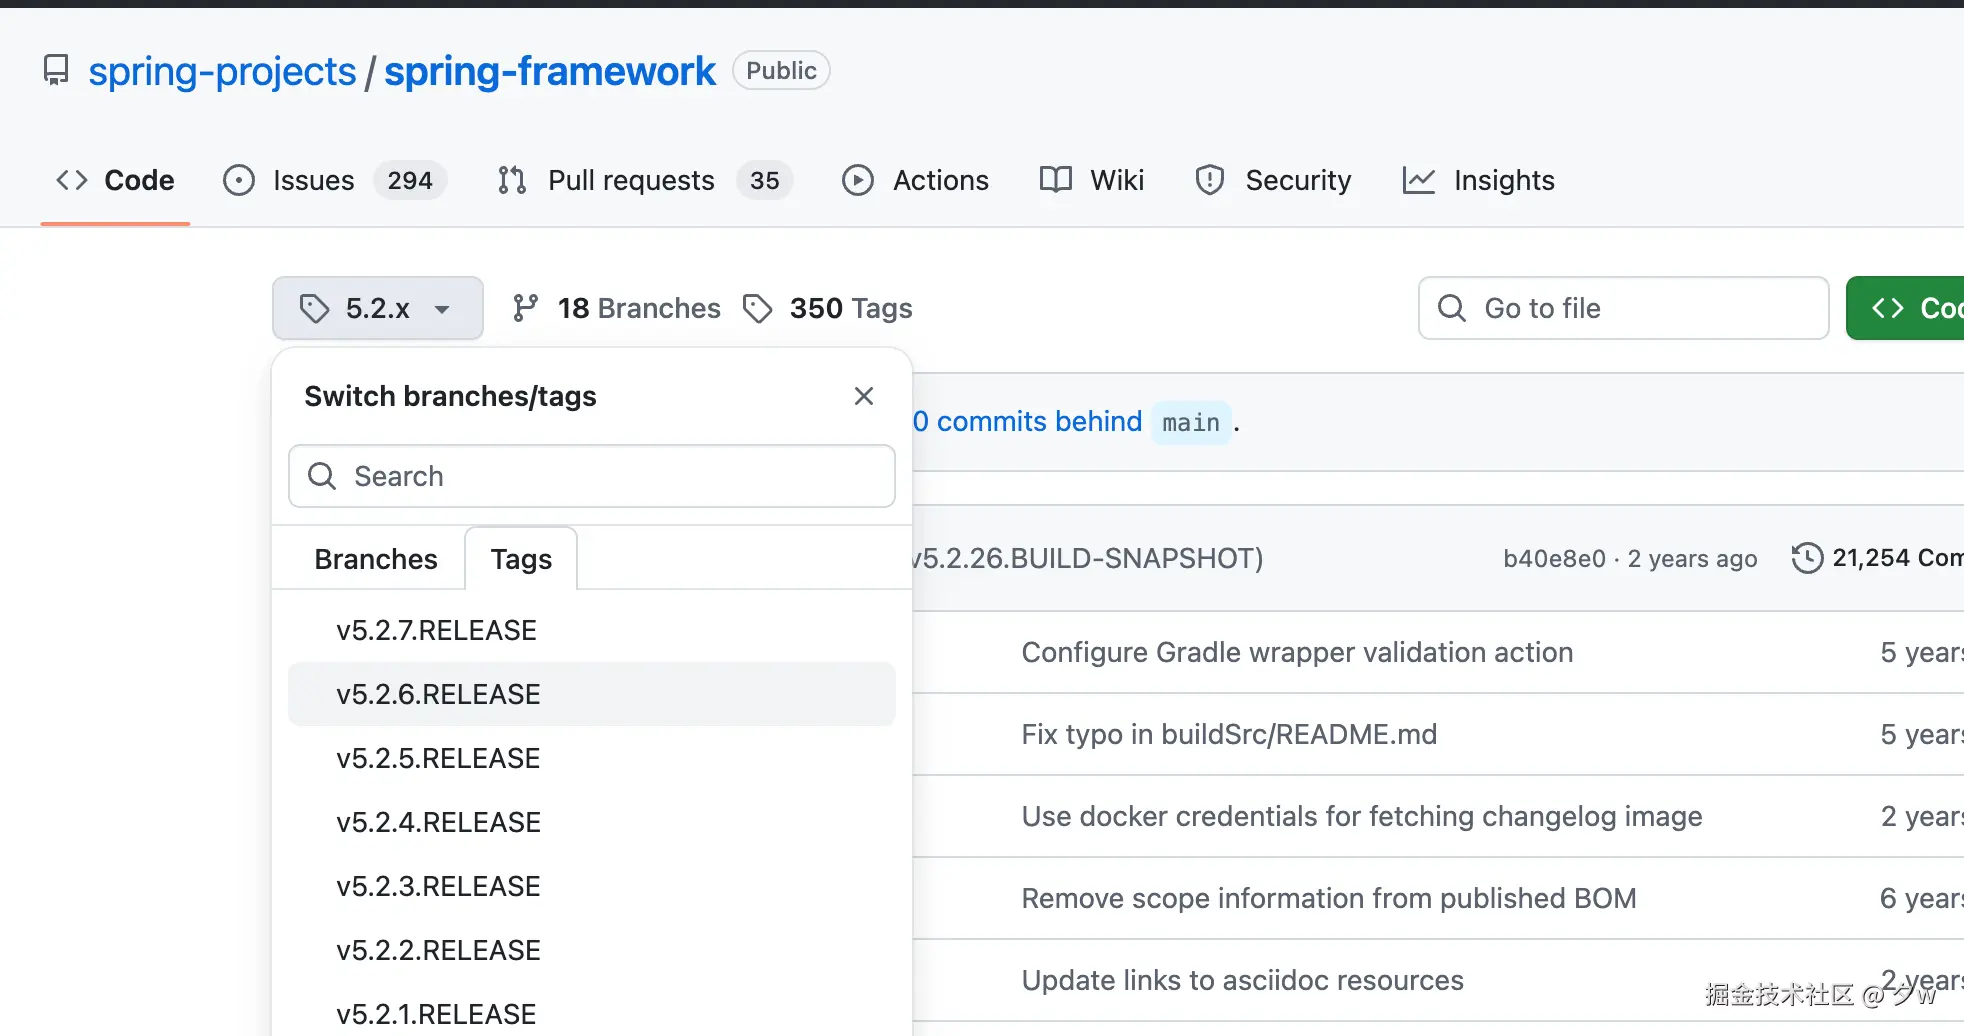Select tag v5.2.6.RELEASE
The width and height of the screenshot is (1964, 1036).
[x=439, y=694]
